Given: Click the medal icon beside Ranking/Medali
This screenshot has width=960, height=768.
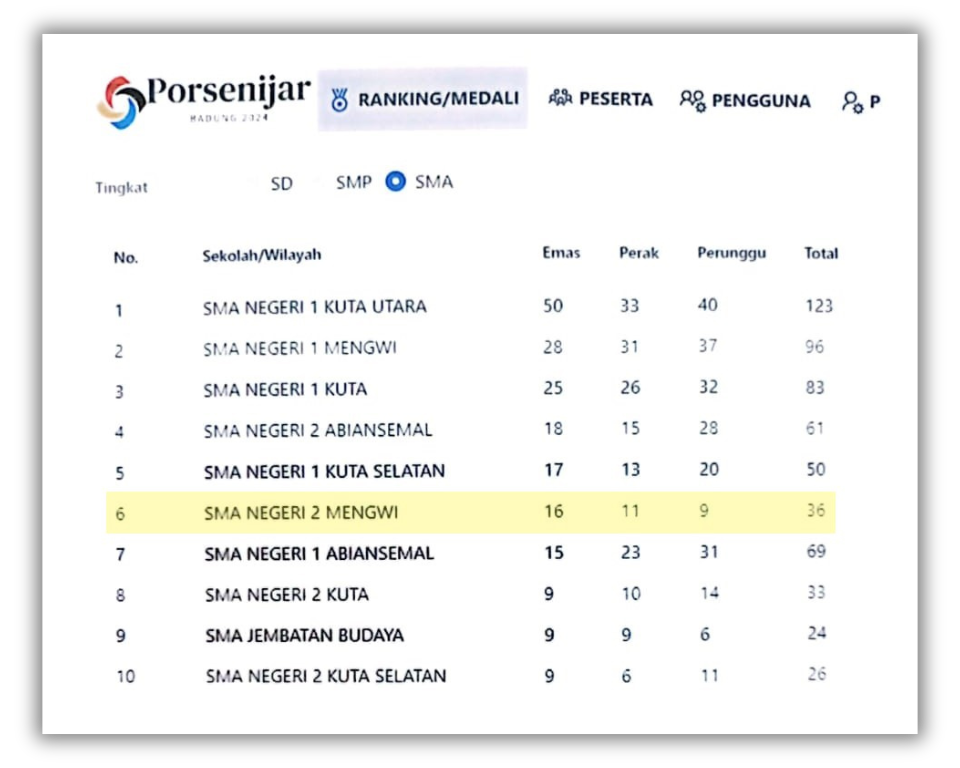Looking at the screenshot, I should pyautogui.click(x=340, y=100).
